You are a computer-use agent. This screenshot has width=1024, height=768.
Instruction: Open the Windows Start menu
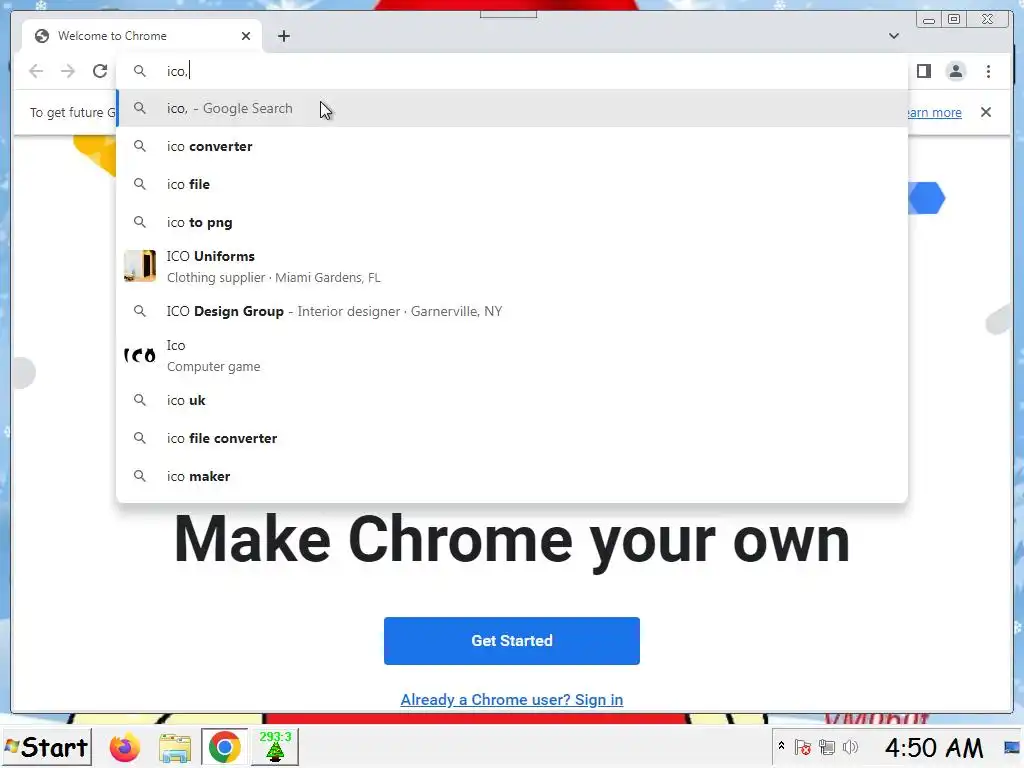click(47, 747)
